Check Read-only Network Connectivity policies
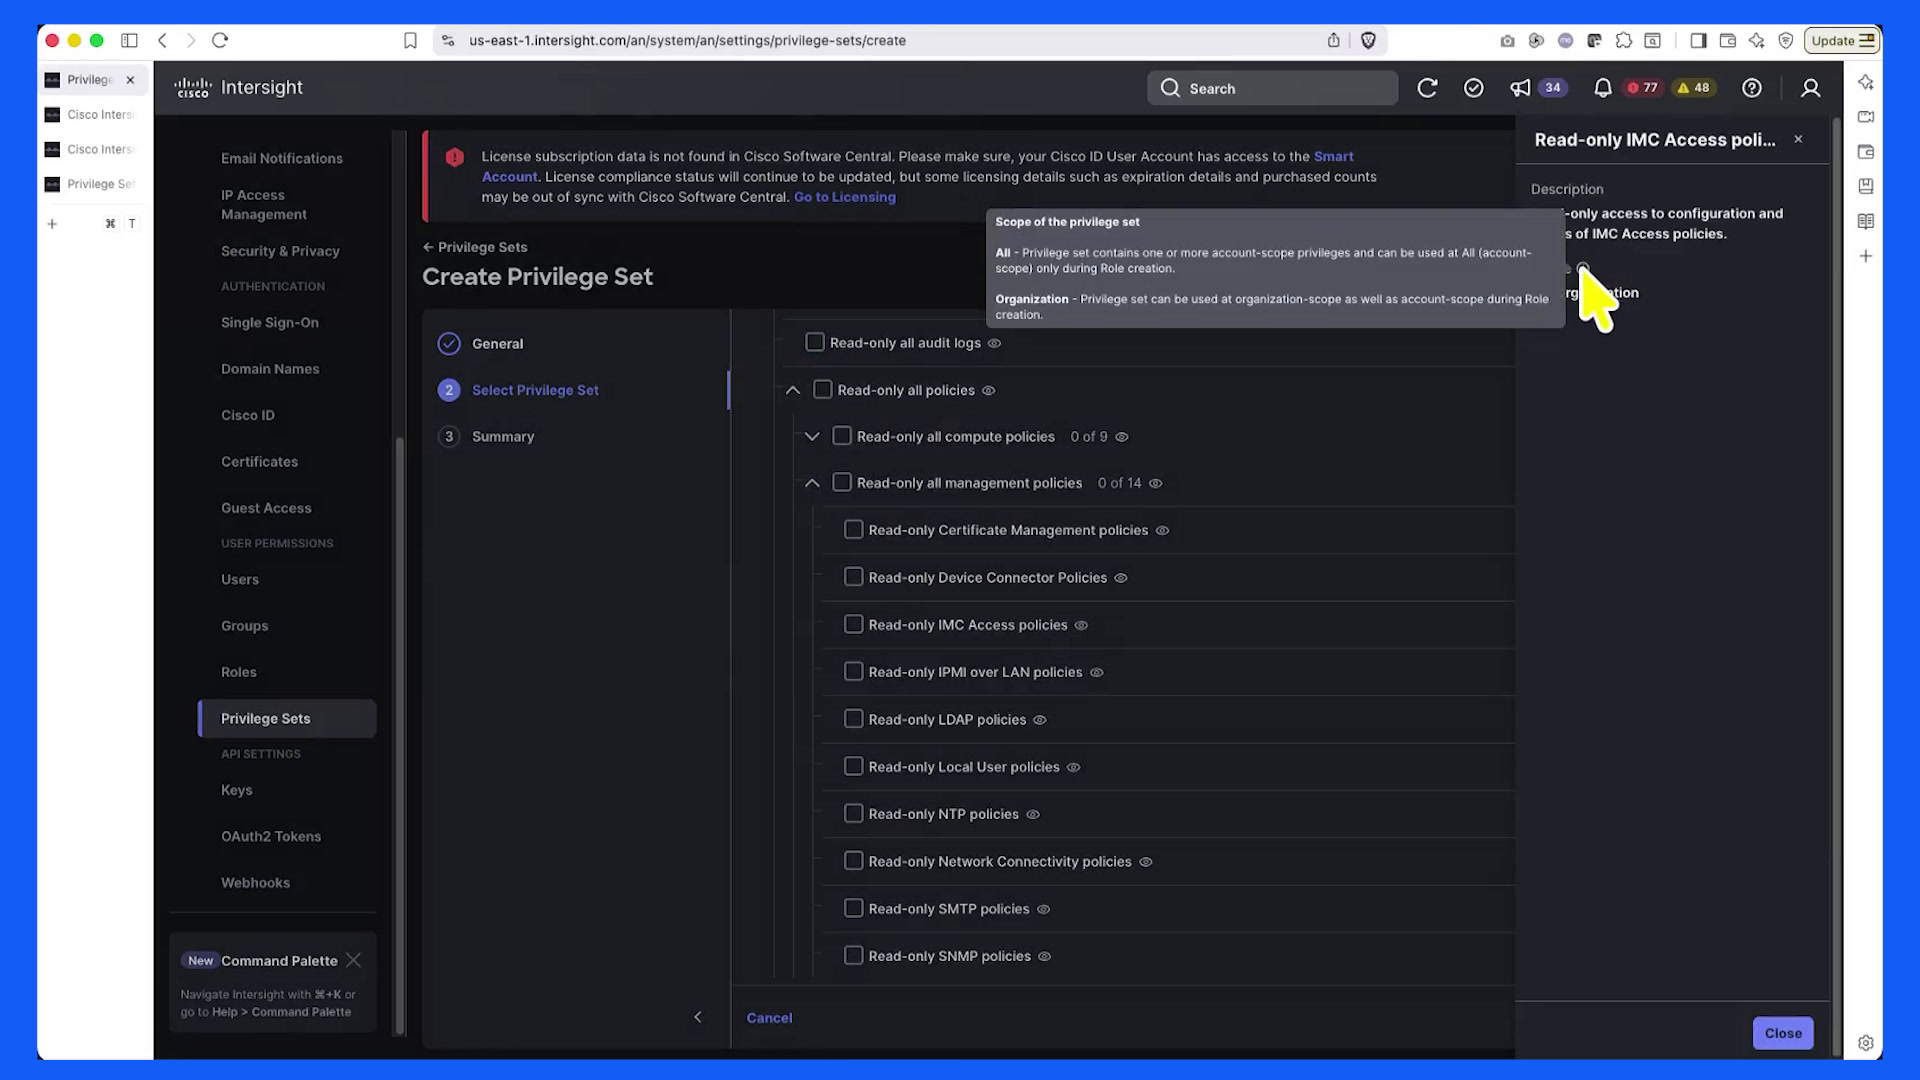Image resolution: width=1920 pixels, height=1080 pixels. pyautogui.click(x=853, y=861)
